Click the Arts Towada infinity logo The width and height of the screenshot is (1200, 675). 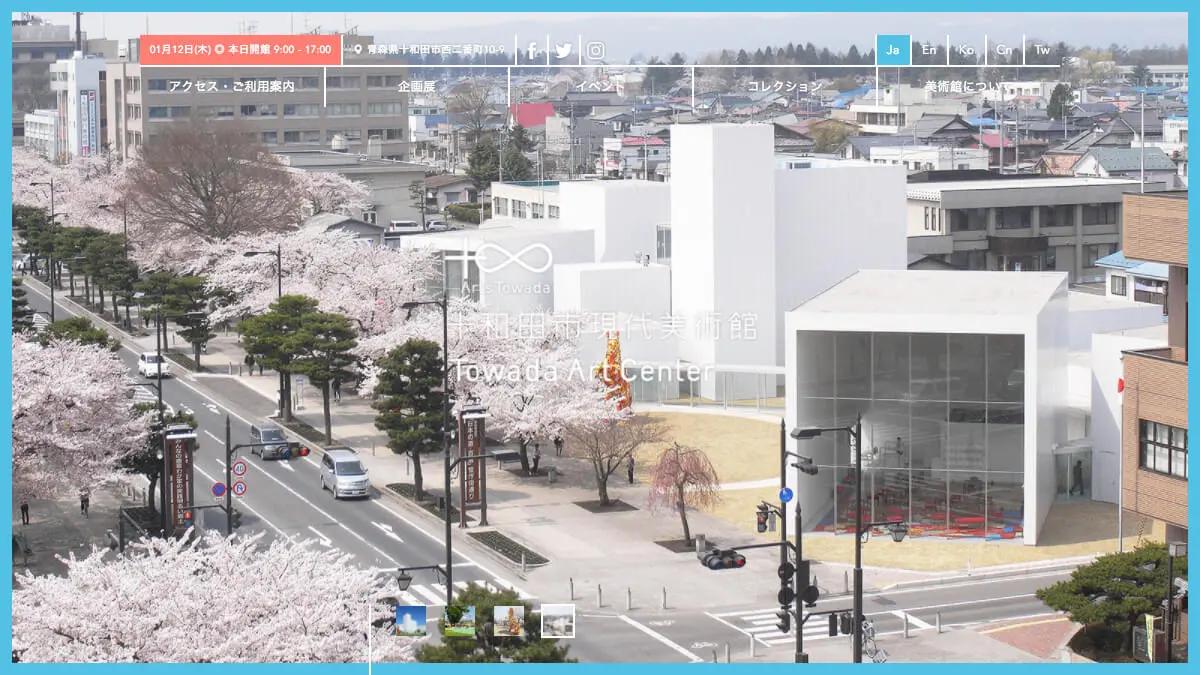pos(500,265)
